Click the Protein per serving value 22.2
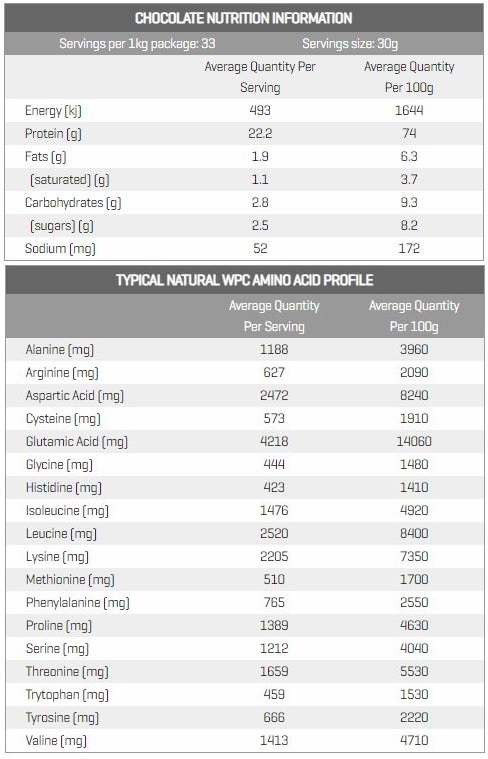 [x=260, y=134]
